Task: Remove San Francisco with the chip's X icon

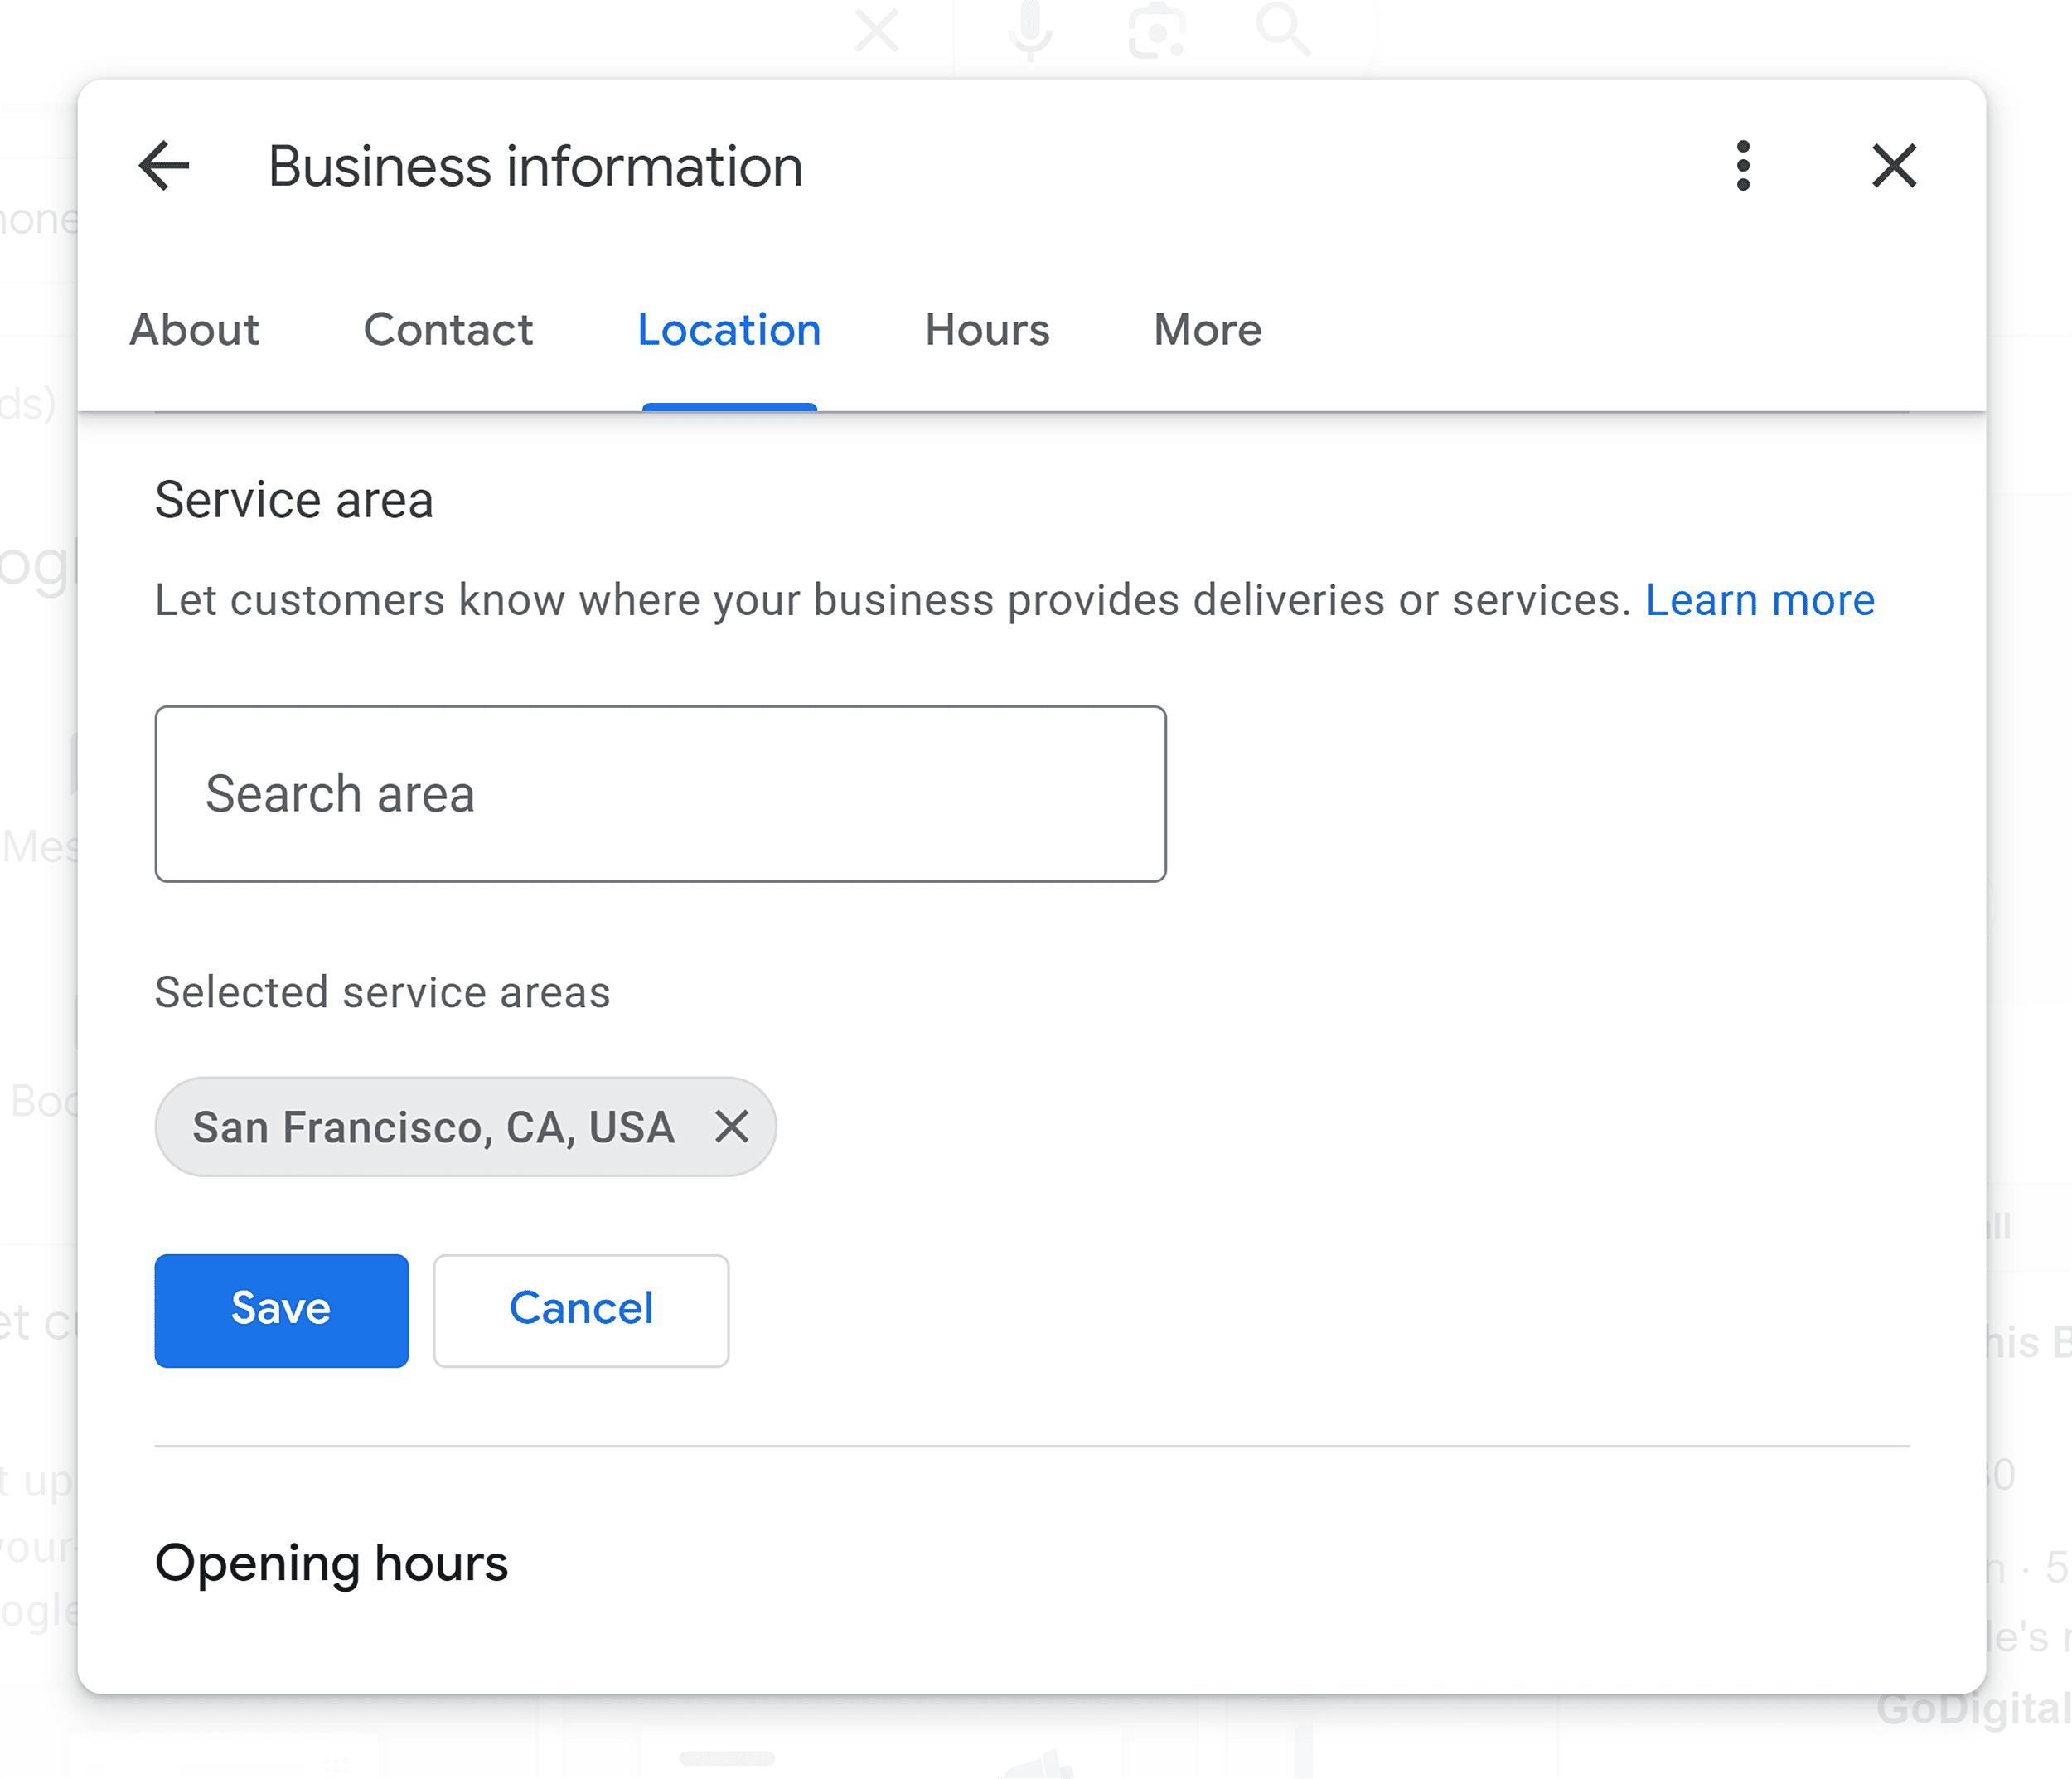Action: click(x=733, y=1127)
